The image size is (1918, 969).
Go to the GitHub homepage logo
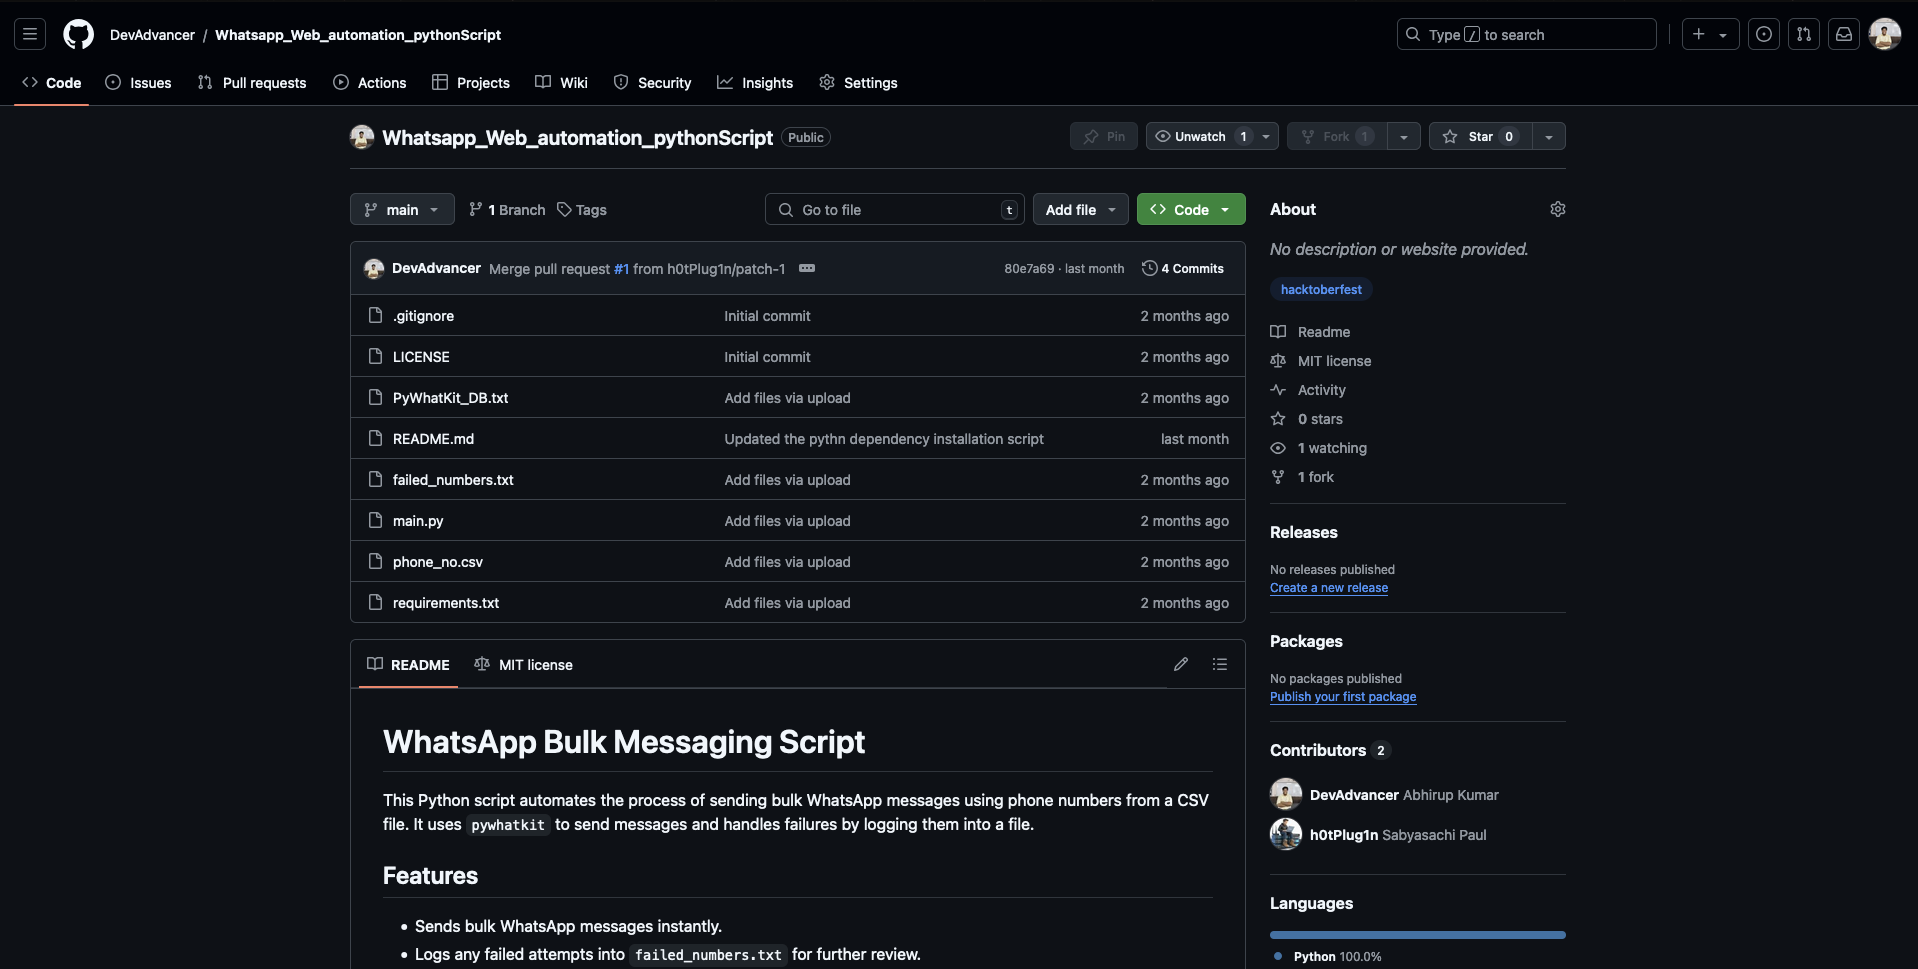[78, 34]
